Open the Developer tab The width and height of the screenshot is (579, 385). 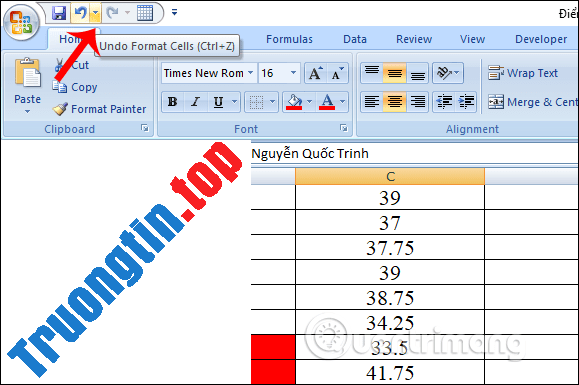541,39
